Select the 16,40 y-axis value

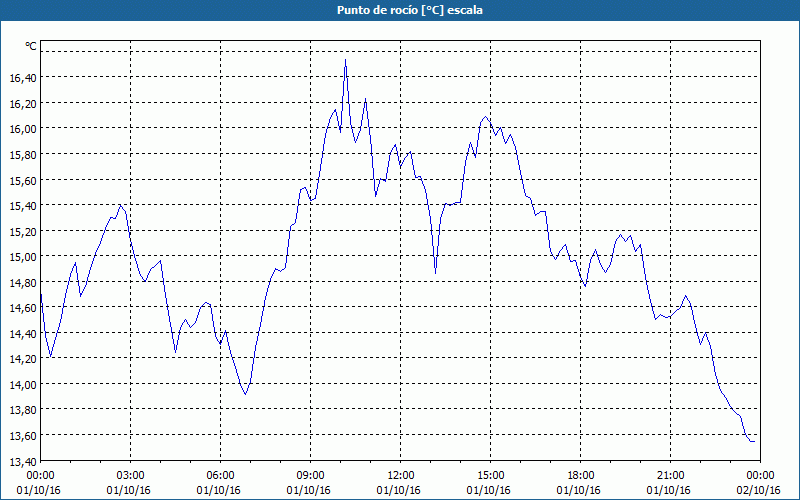[x=23, y=78]
